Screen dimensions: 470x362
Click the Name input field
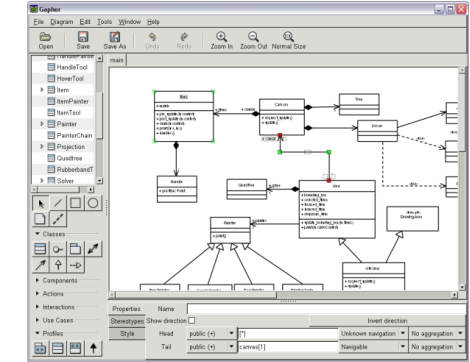(x=326, y=309)
